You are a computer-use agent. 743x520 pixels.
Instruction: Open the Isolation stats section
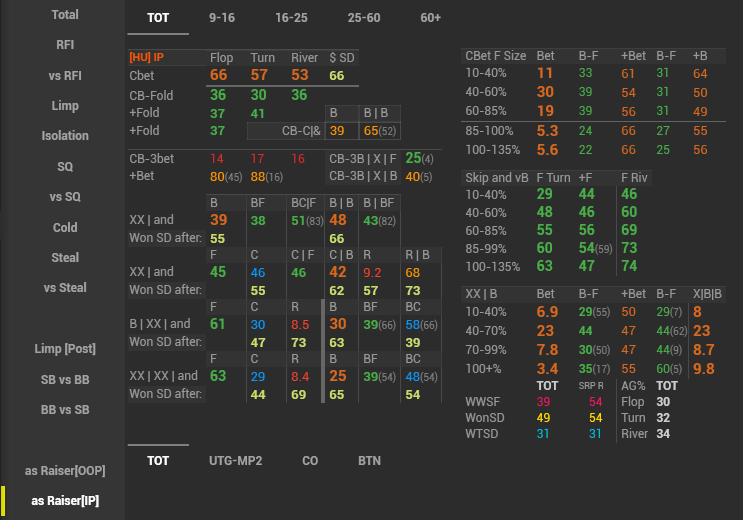click(x=65, y=136)
